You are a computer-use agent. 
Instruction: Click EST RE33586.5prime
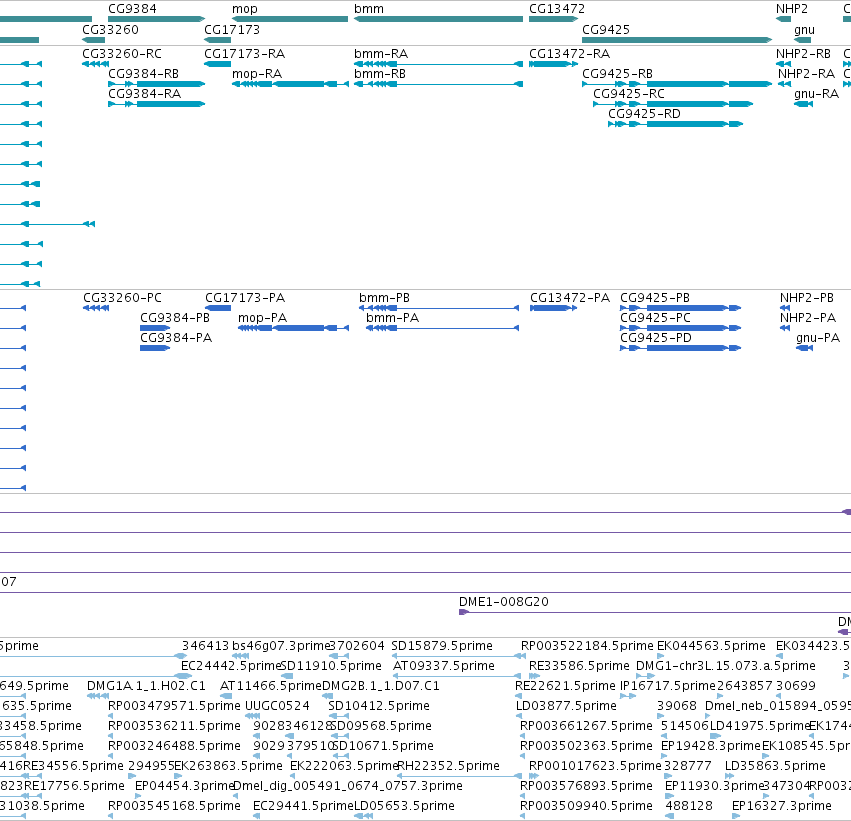[x=579, y=666]
